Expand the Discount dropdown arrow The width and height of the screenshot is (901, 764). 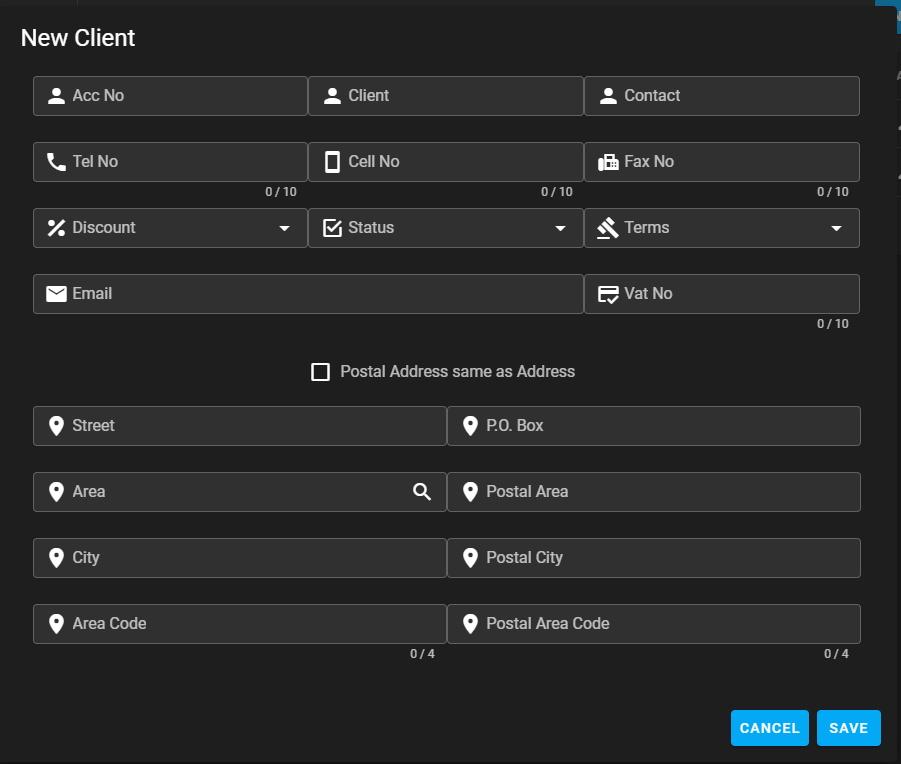(284, 228)
